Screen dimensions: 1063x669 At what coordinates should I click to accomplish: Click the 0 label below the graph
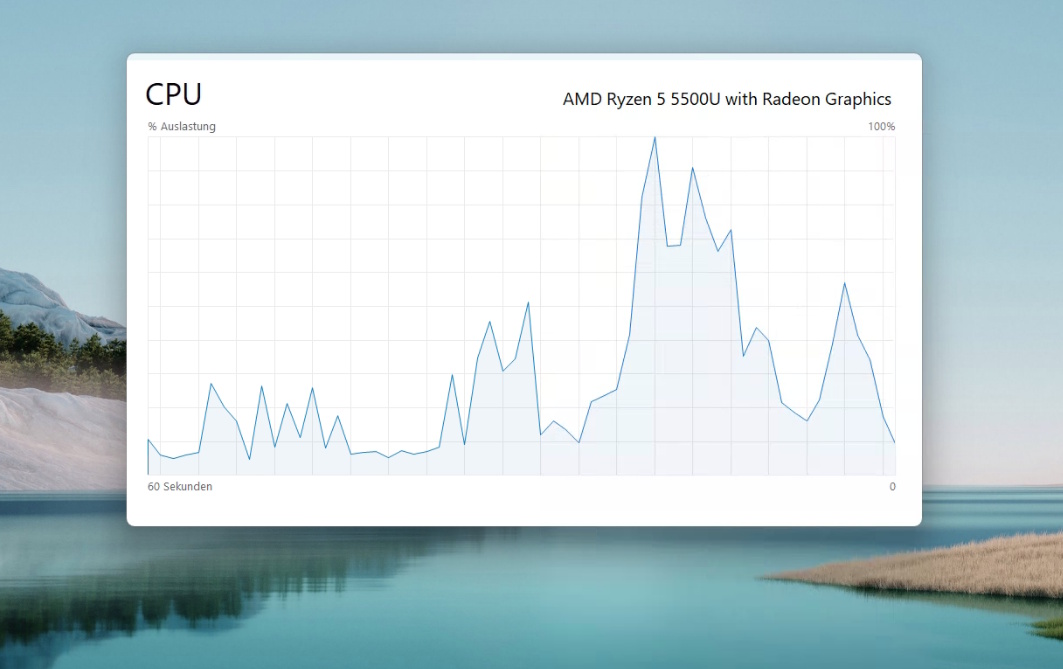[892, 487]
